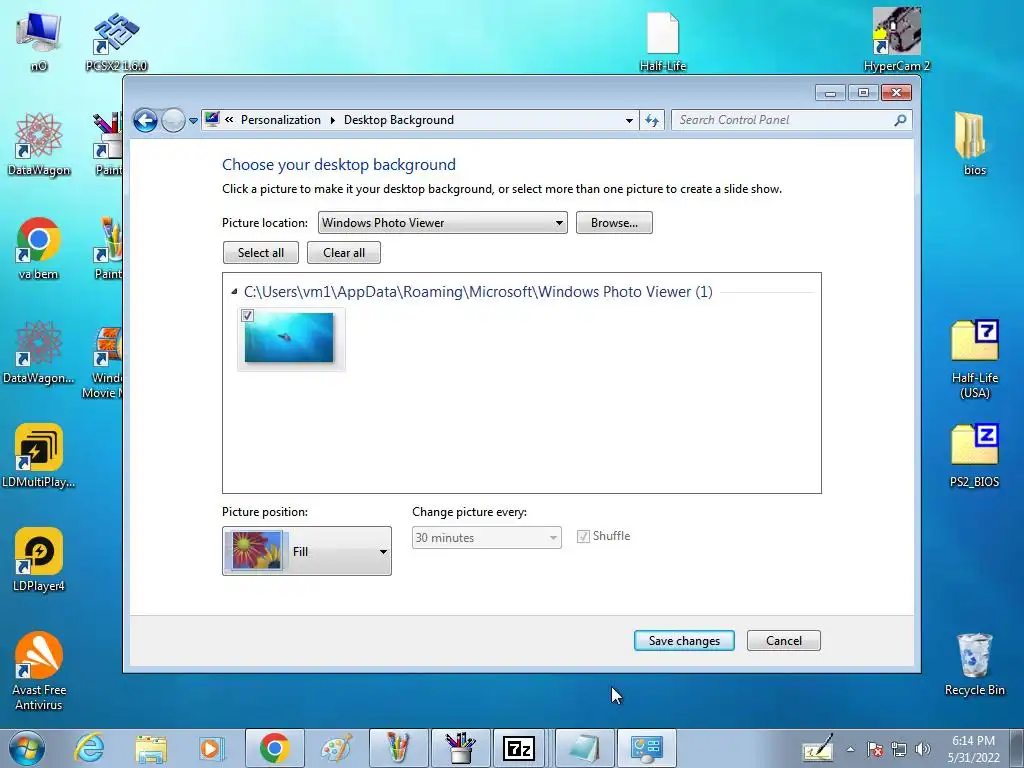Image resolution: width=1024 pixels, height=768 pixels.
Task: Switch to 7-Zip on the taskbar
Action: 520,748
